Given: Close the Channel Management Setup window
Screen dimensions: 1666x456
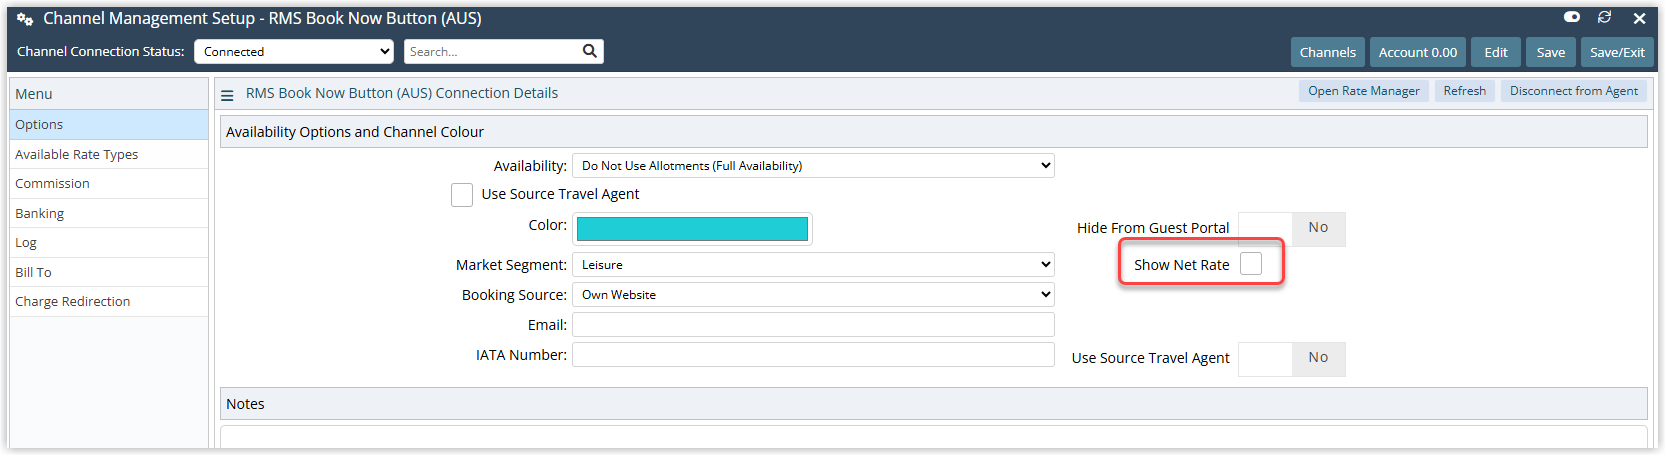Looking at the screenshot, I should pyautogui.click(x=1640, y=18).
